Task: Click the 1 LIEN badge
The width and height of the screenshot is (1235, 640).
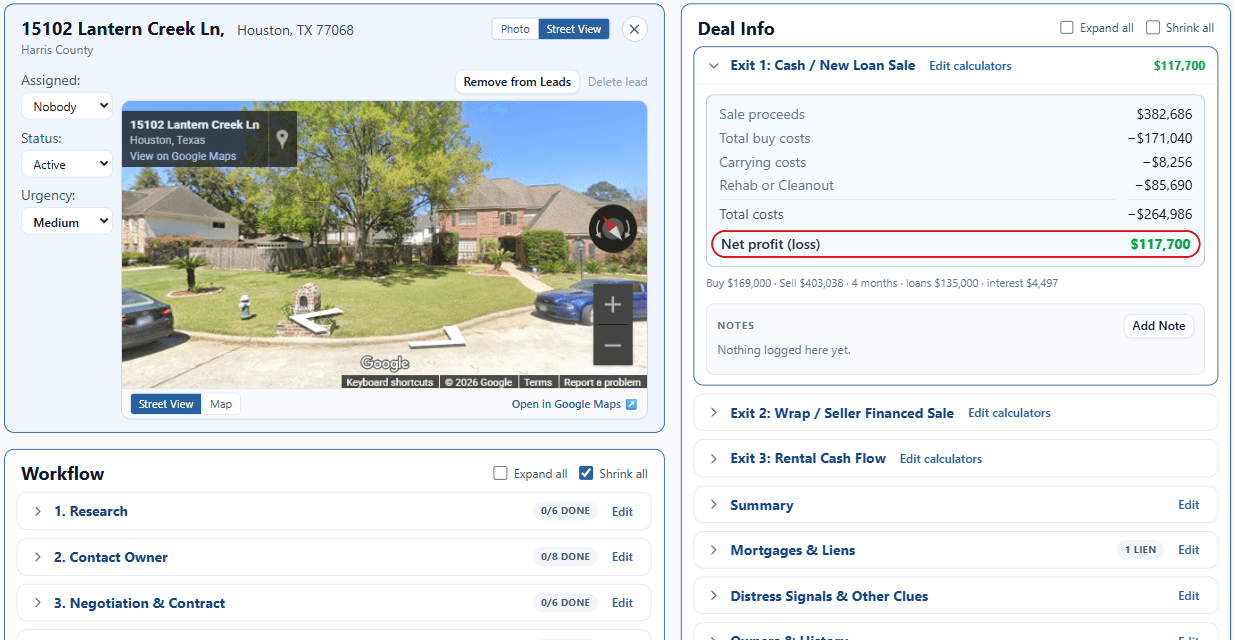Action: pyautogui.click(x=1140, y=550)
